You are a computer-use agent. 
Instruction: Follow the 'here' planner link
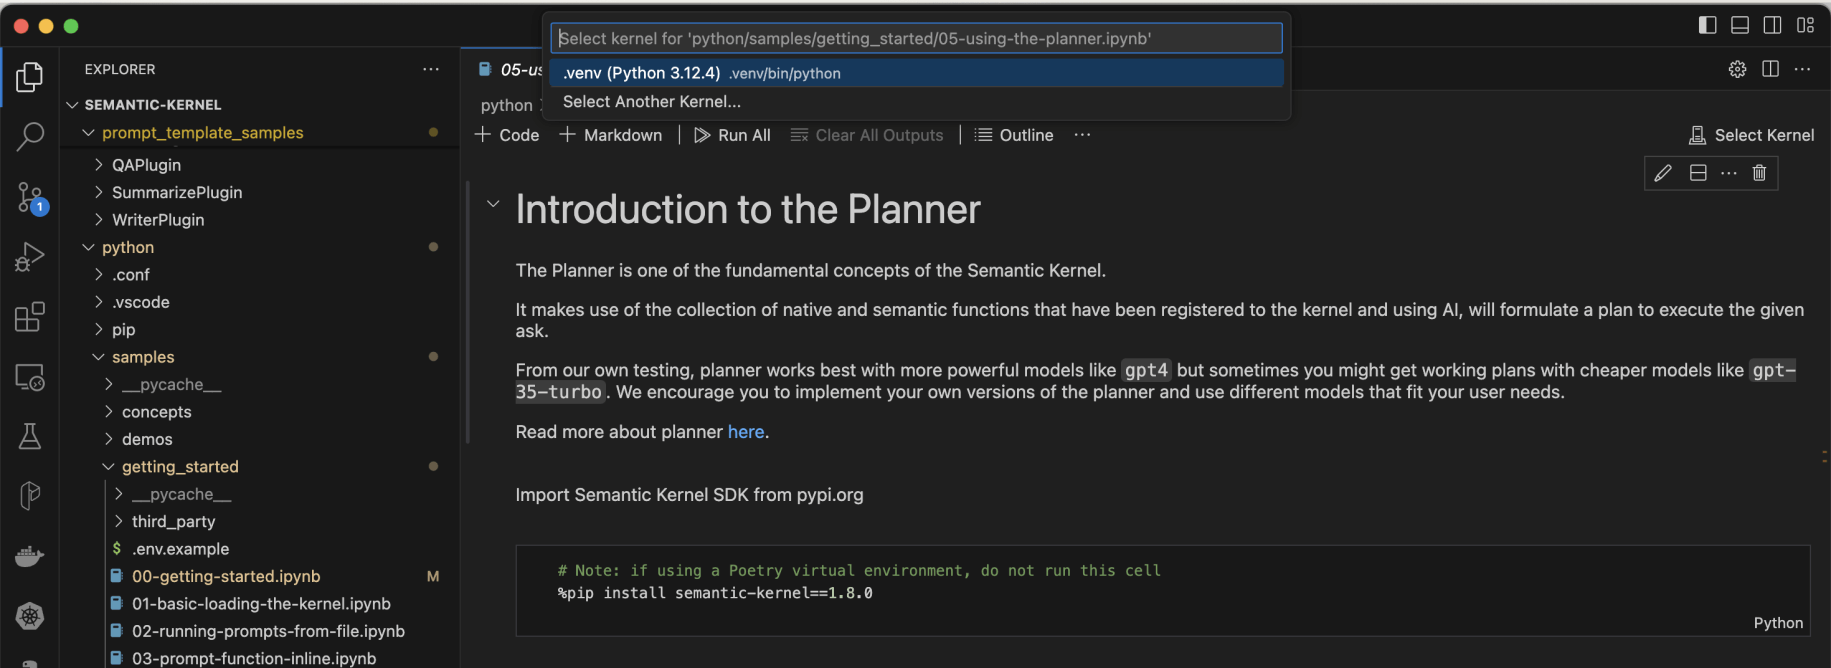[x=746, y=432]
